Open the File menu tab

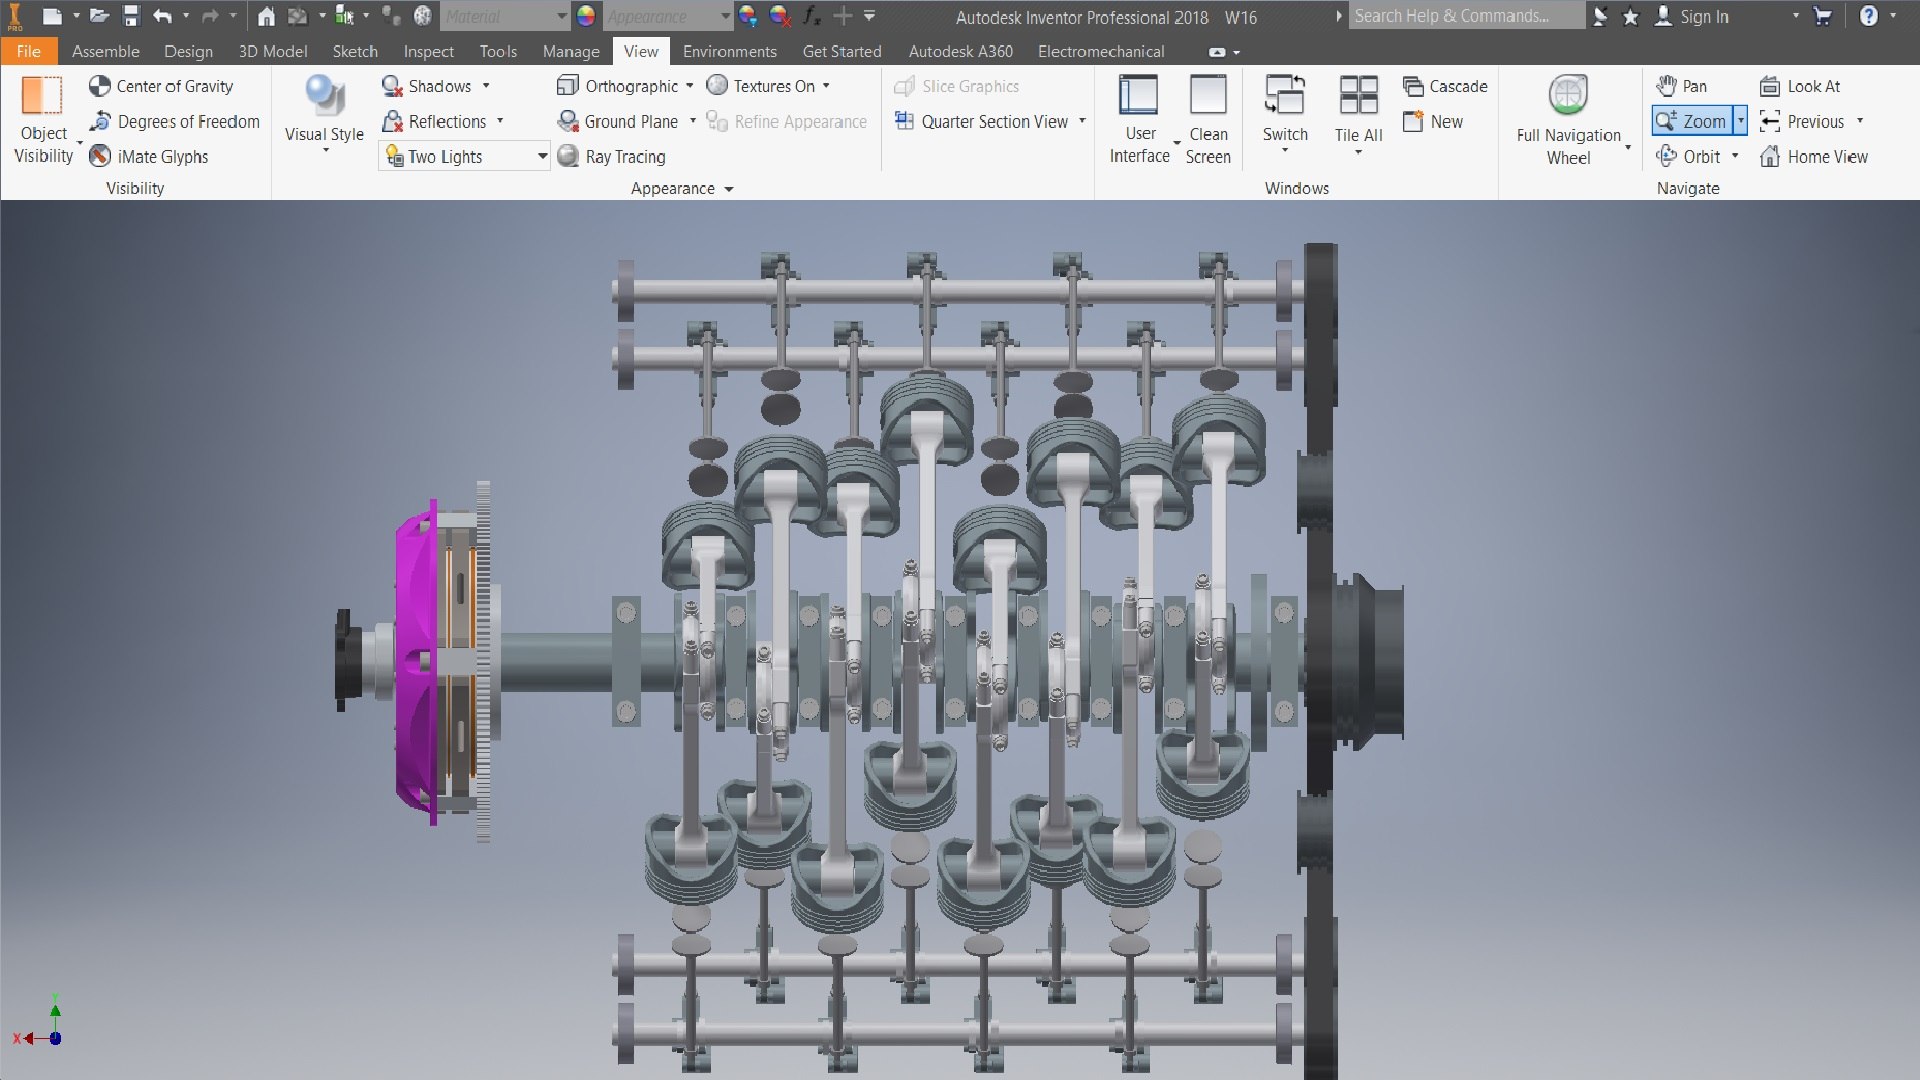click(x=28, y=51)
